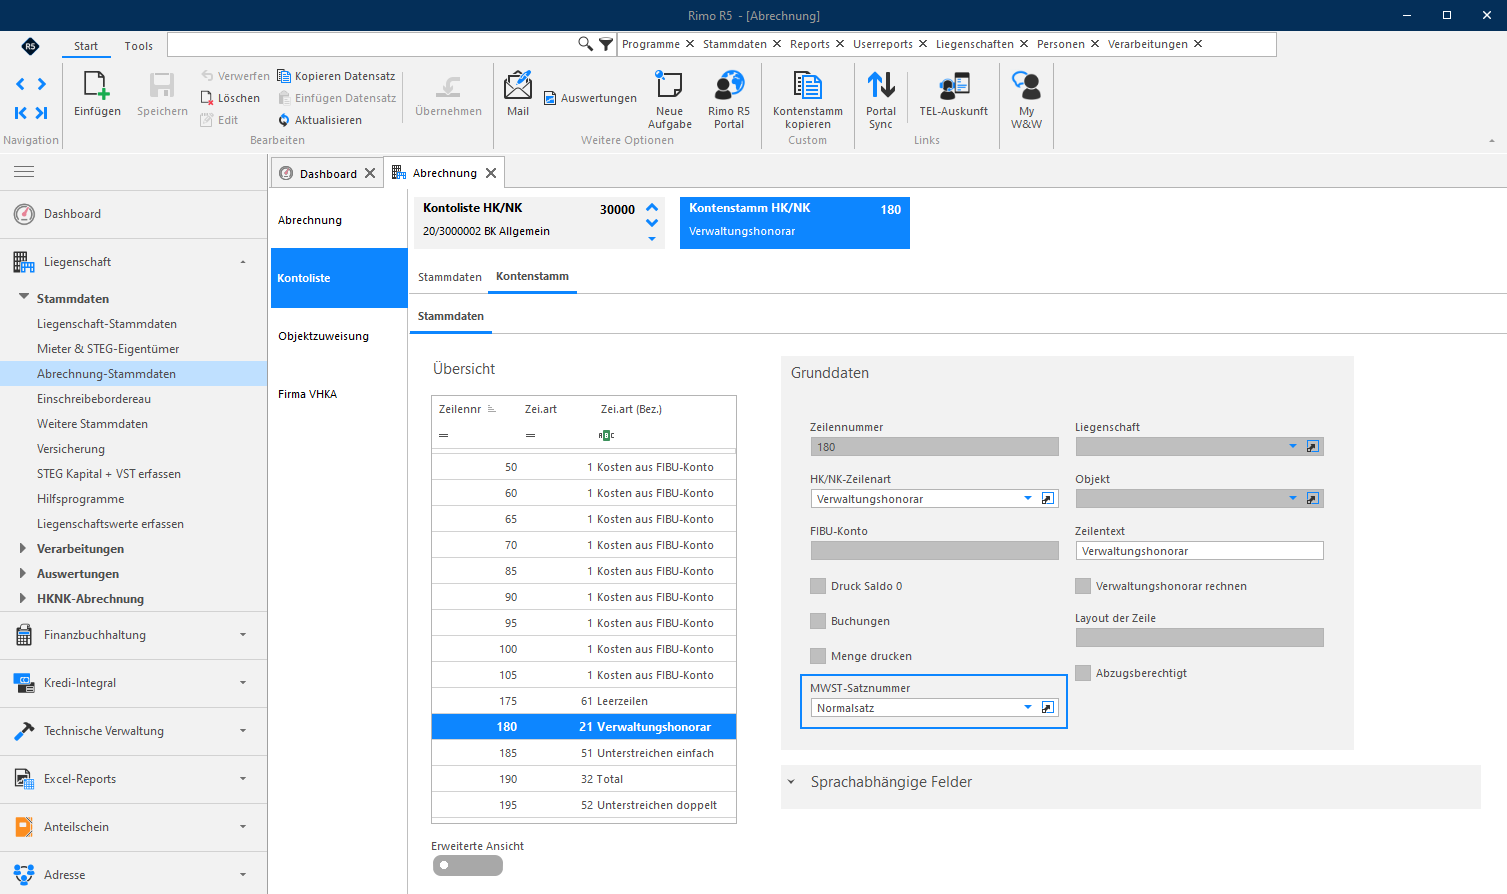Select row 175 Leerzeilen
This screenshot has height=894, width=1507.
tap(584, 701)
